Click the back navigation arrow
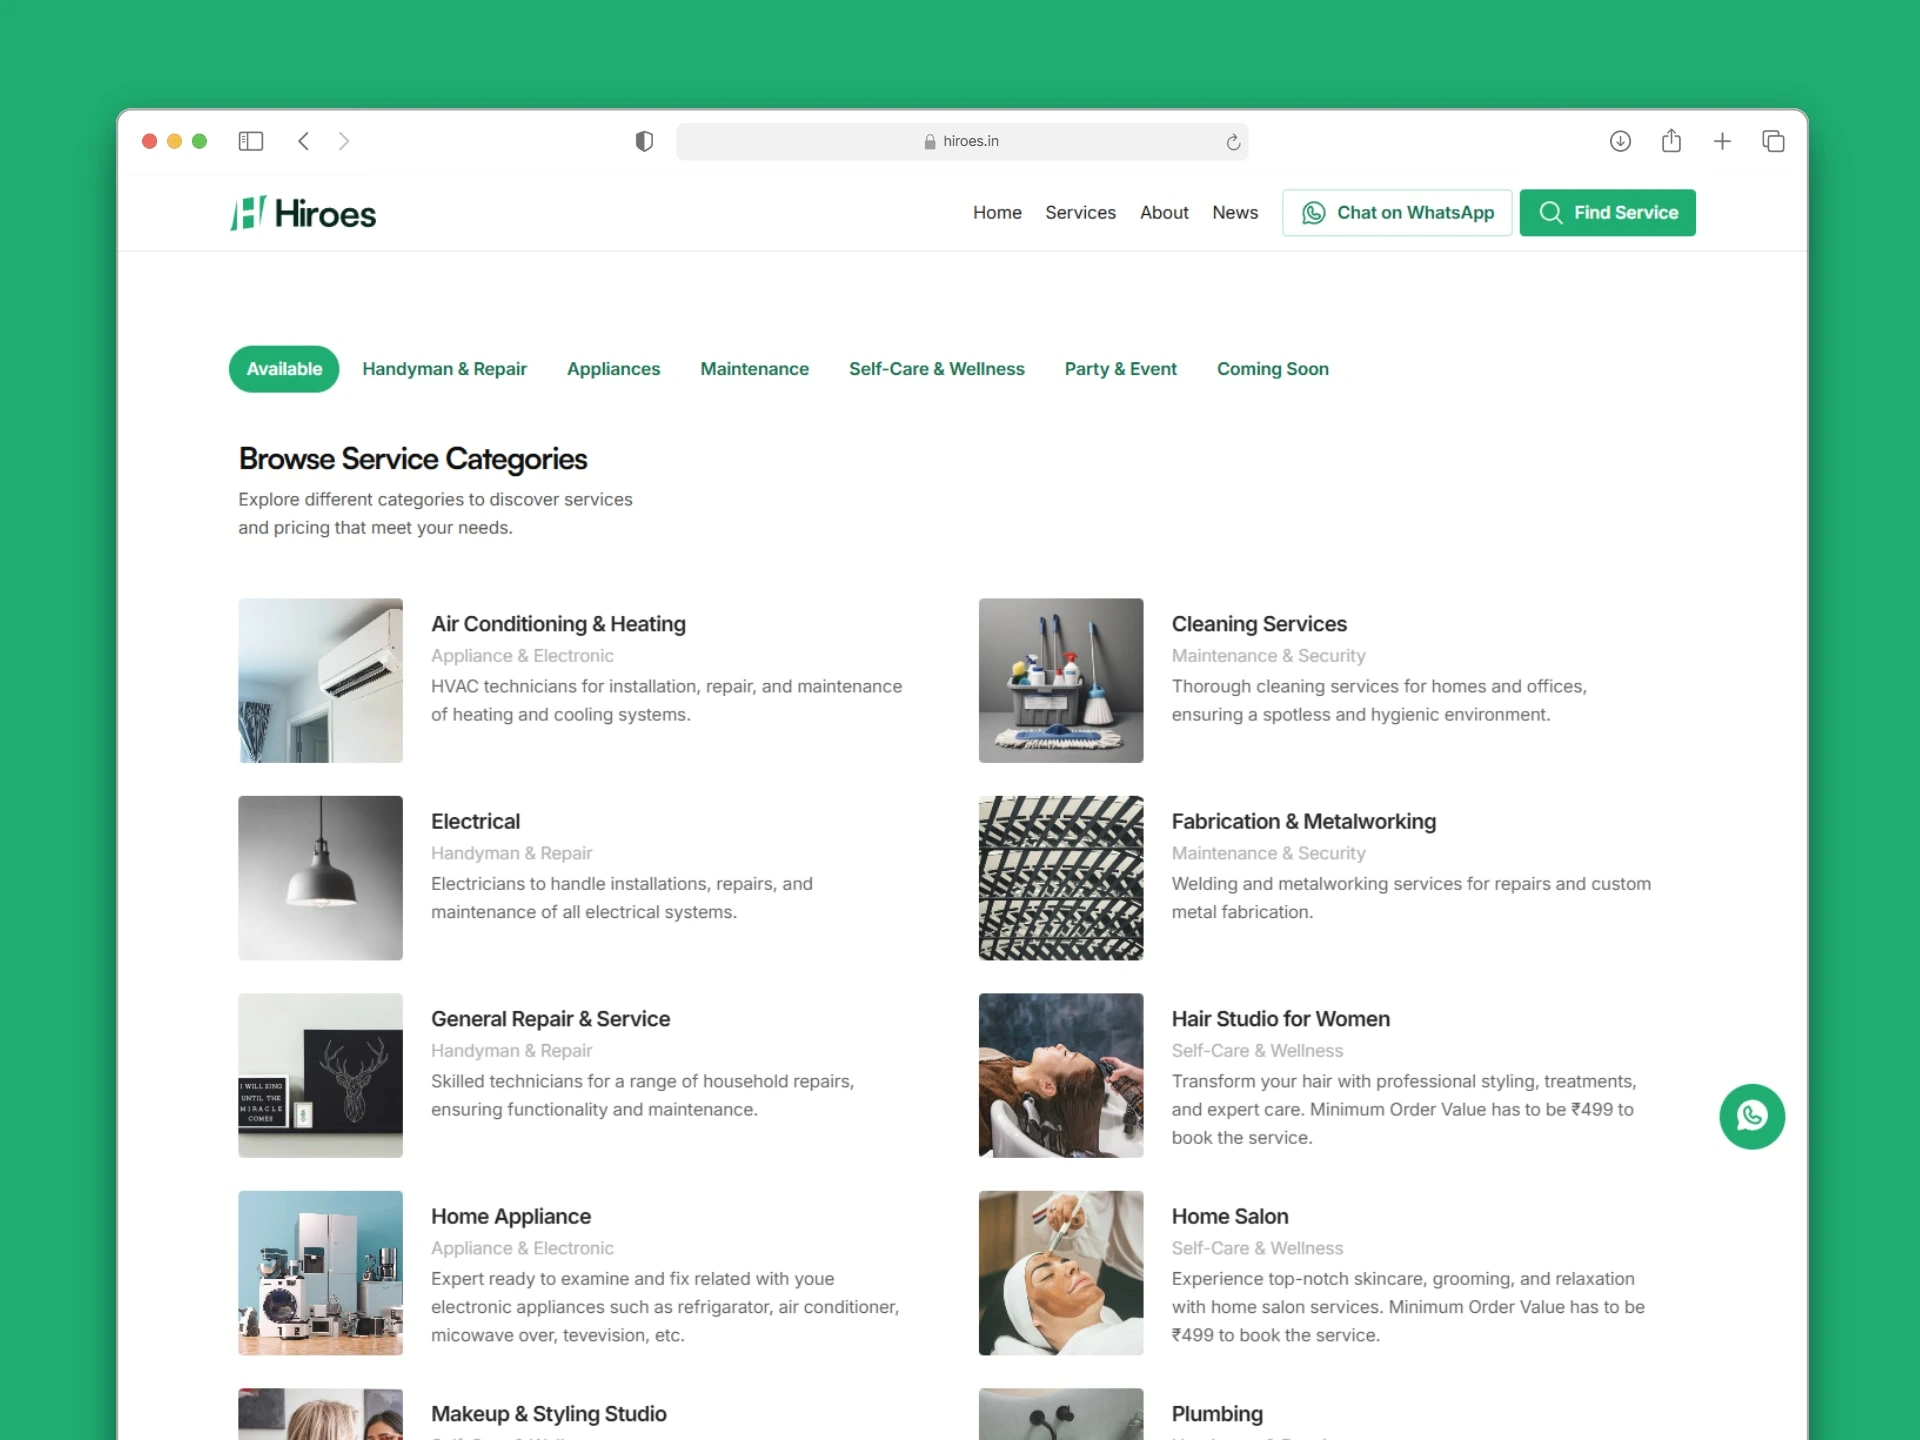Image resolution: width=1920 pixels, height=1440 pixels. (305, 141)
